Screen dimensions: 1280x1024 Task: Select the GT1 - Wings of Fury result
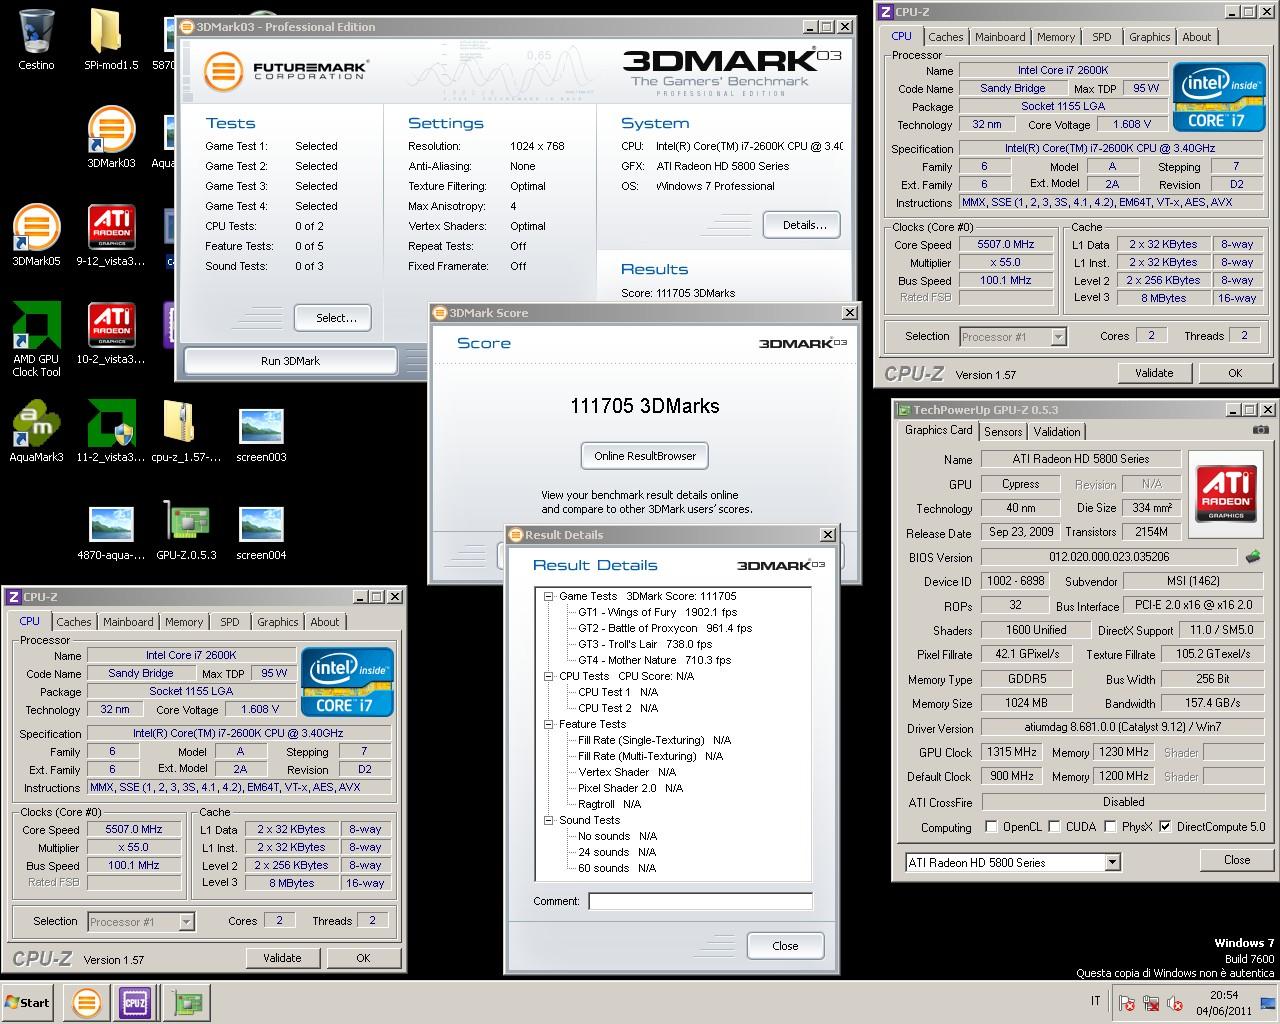(657, 612)
